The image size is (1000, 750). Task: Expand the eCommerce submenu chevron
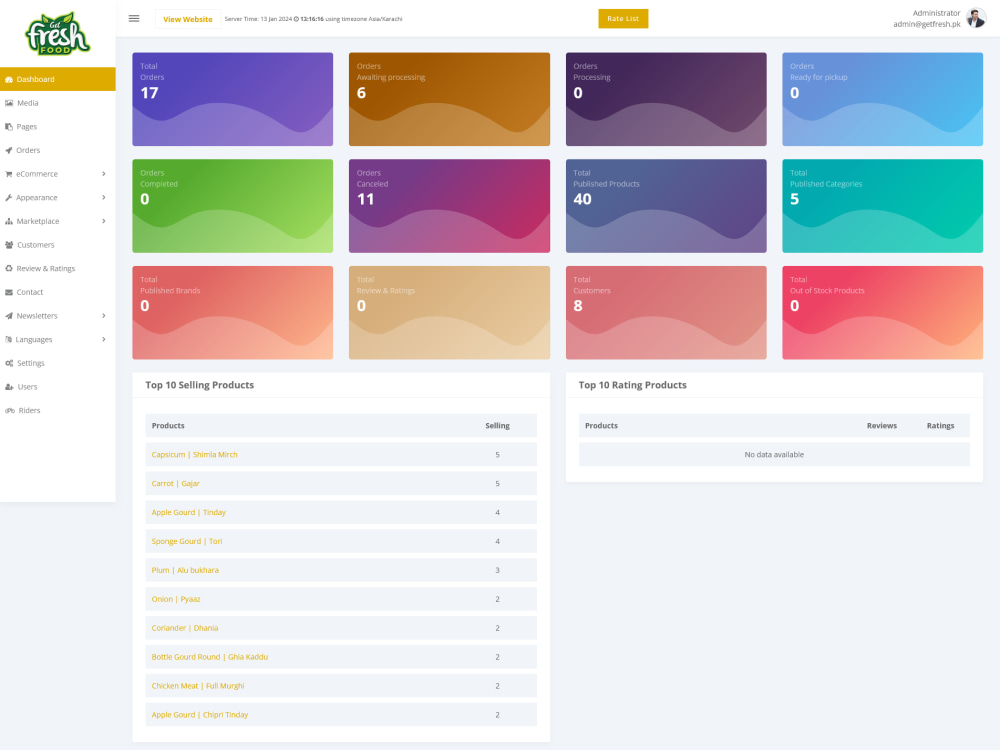coord(103,174)
